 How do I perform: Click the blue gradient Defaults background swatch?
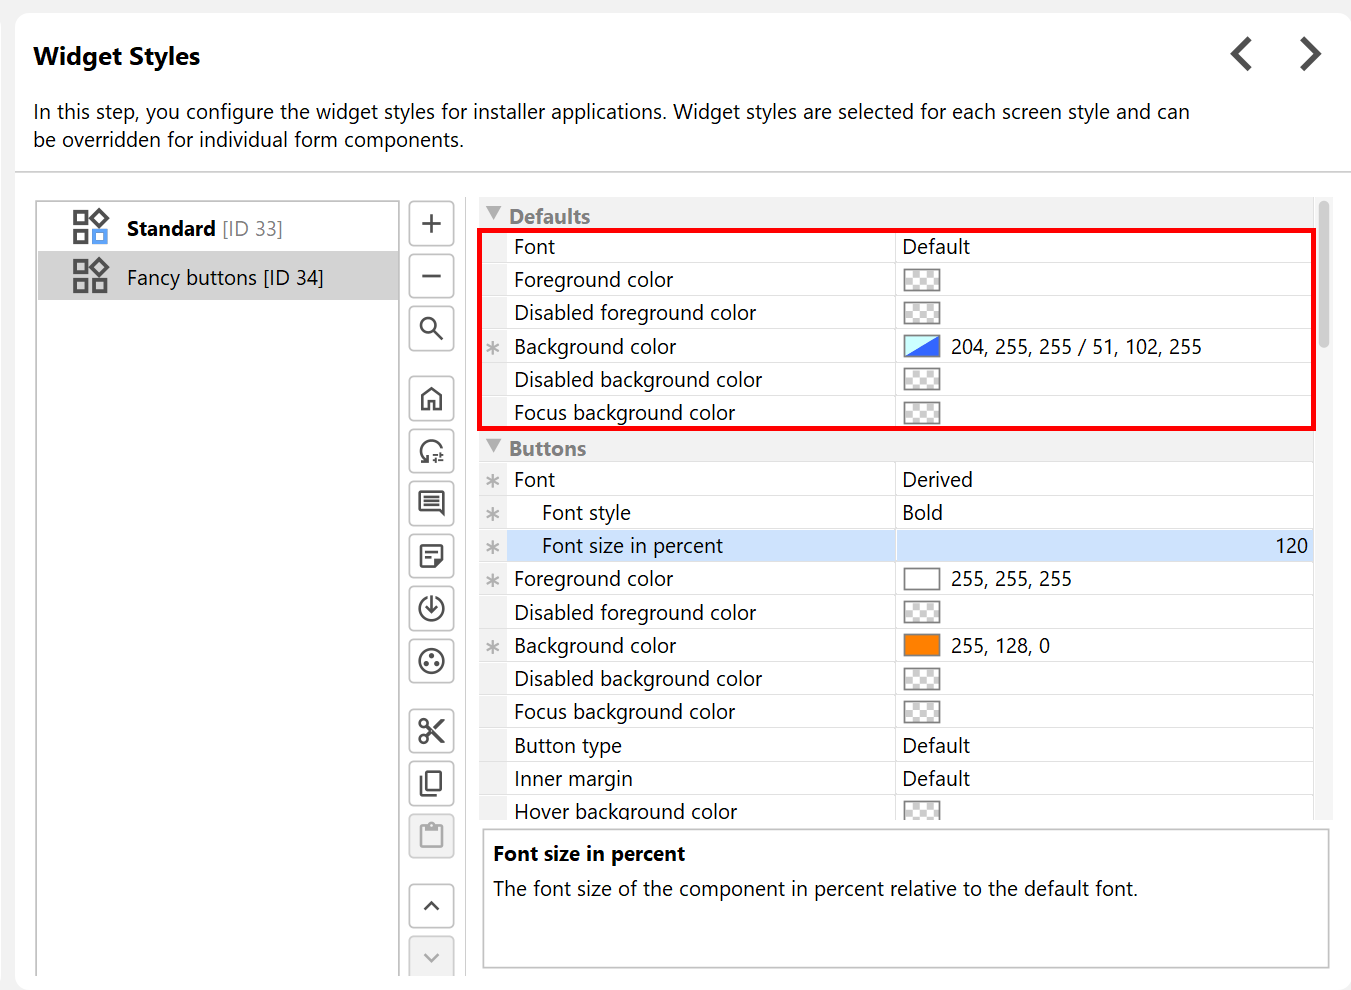pyautogui.click(x=921, y=347)
